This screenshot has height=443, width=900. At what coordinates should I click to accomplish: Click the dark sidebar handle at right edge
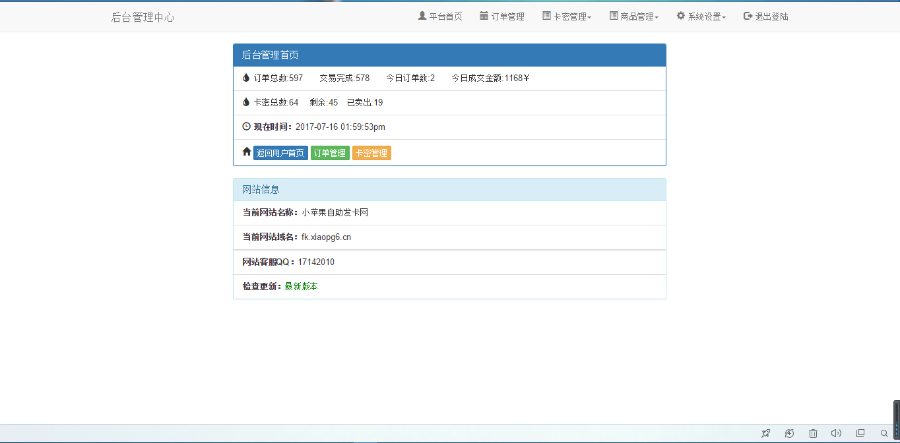coord(897,418)
